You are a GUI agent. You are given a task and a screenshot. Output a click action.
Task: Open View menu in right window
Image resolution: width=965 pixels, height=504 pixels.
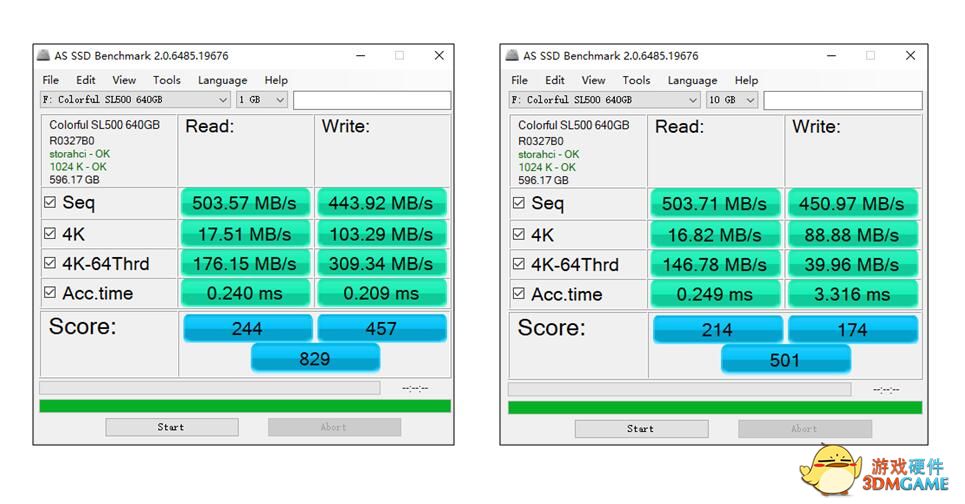pyautogui.click(x=593, y=80)
